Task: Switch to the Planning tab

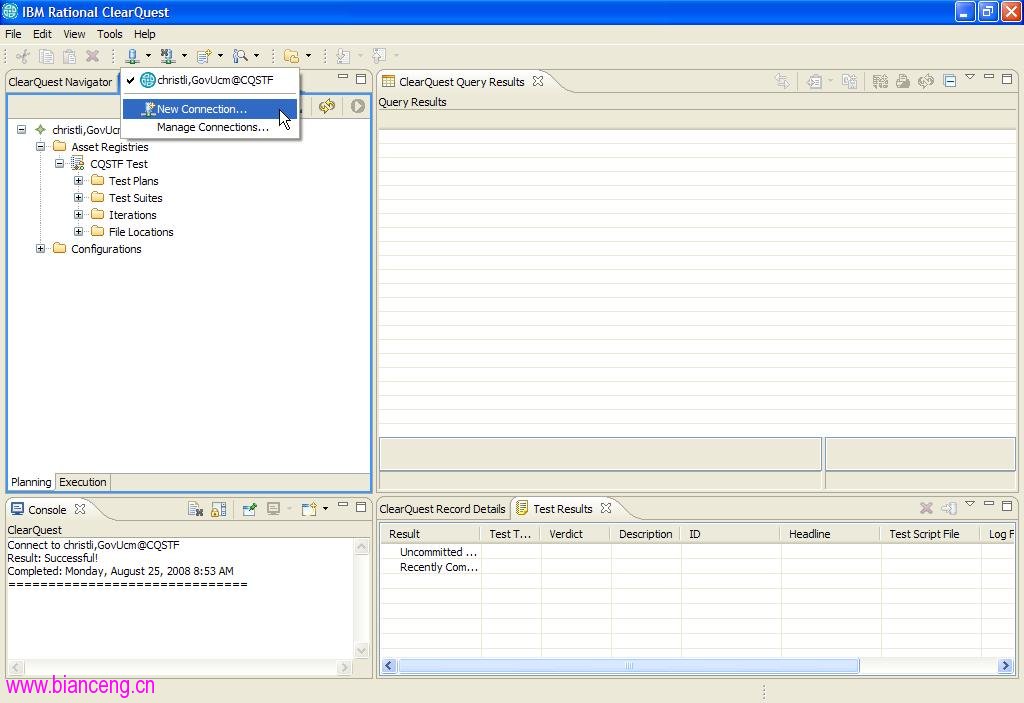Action: click(x=31, y=482)
